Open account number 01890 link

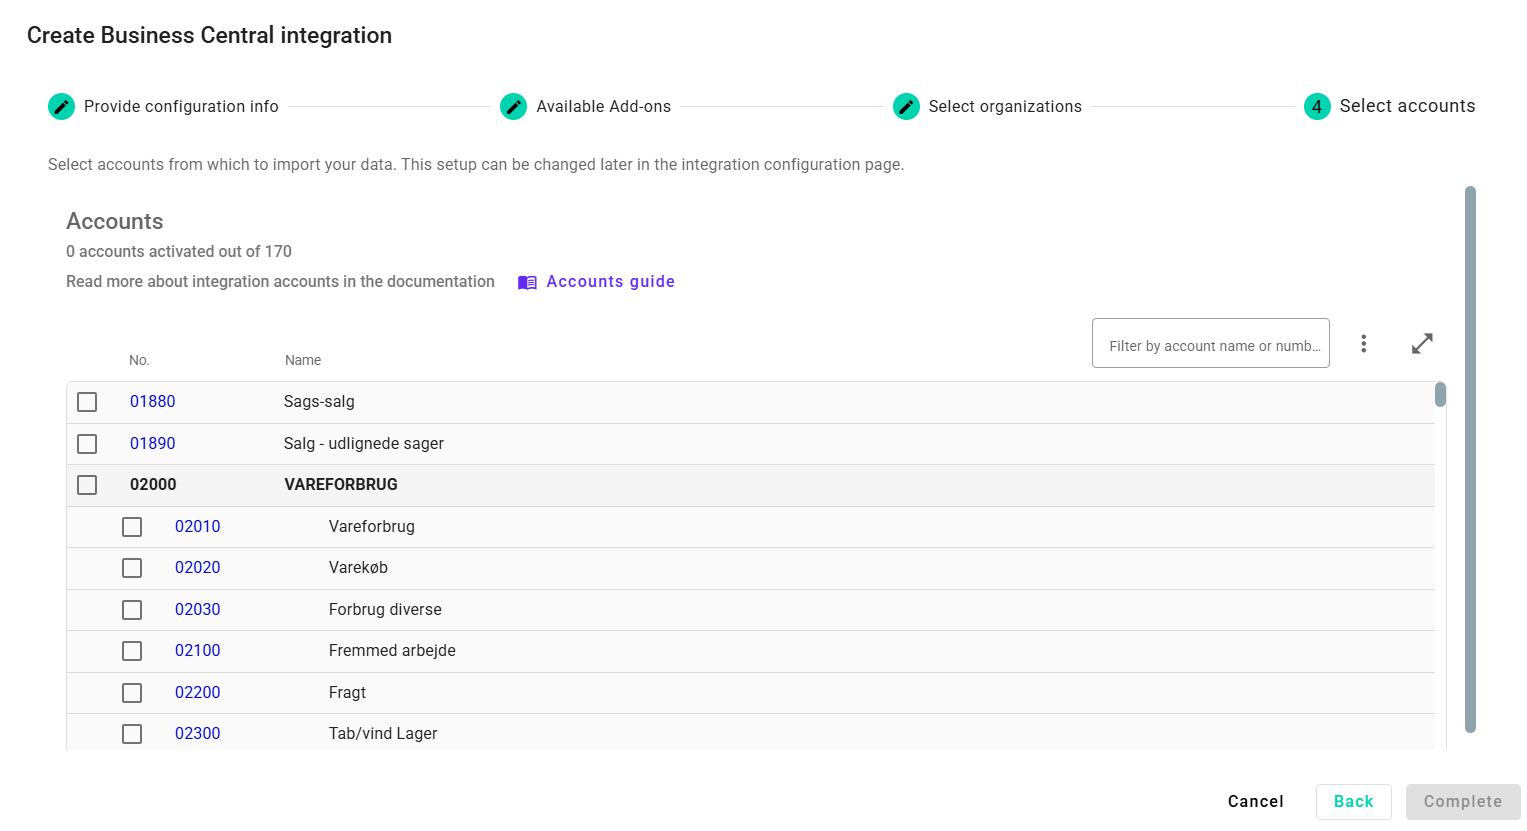(152, 443)
